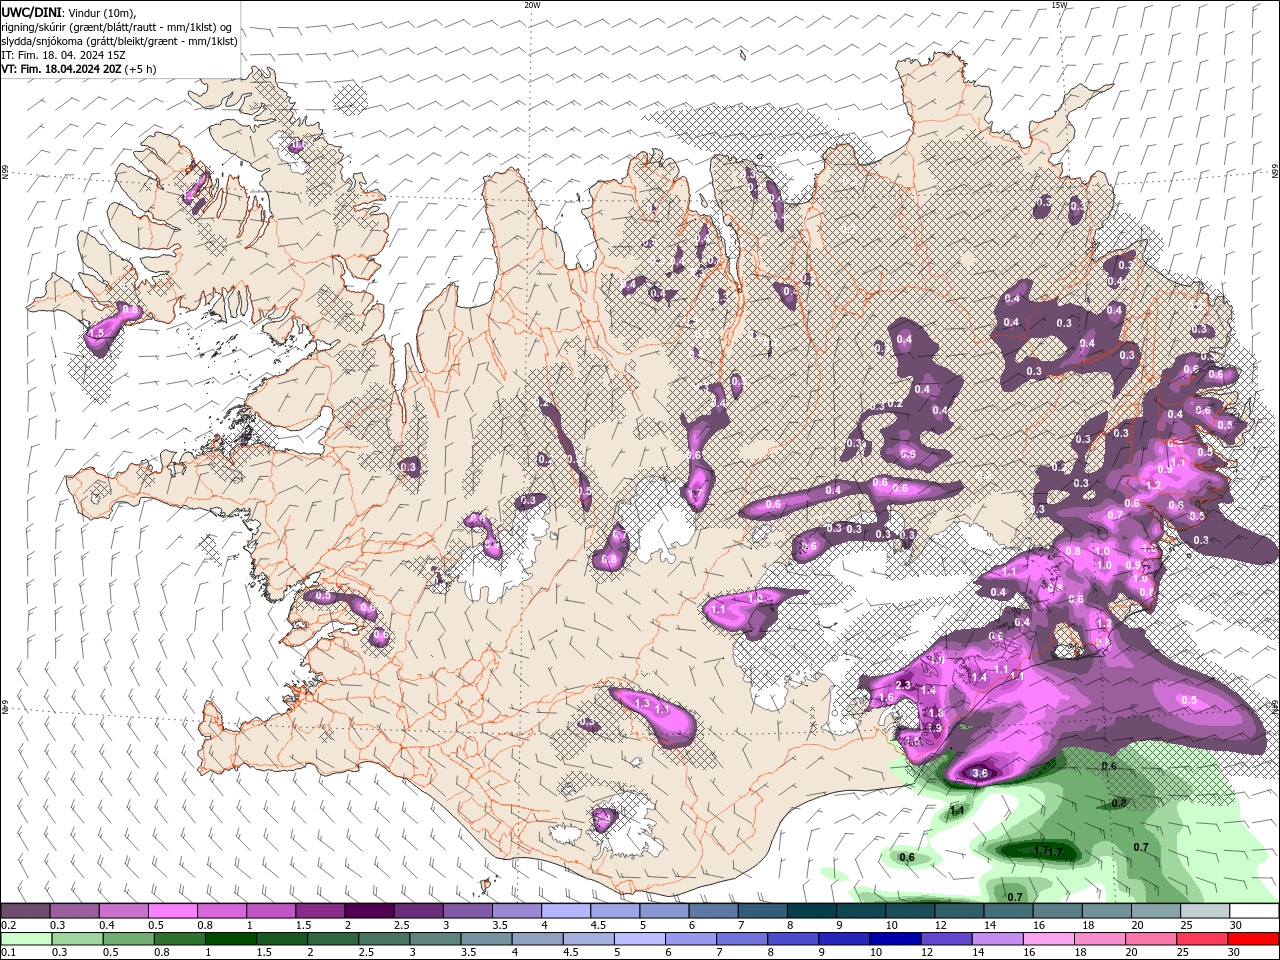Pick the lower legend blue swatch labeled 8
The image size is (1280, 960).
[x=794, y=939]
